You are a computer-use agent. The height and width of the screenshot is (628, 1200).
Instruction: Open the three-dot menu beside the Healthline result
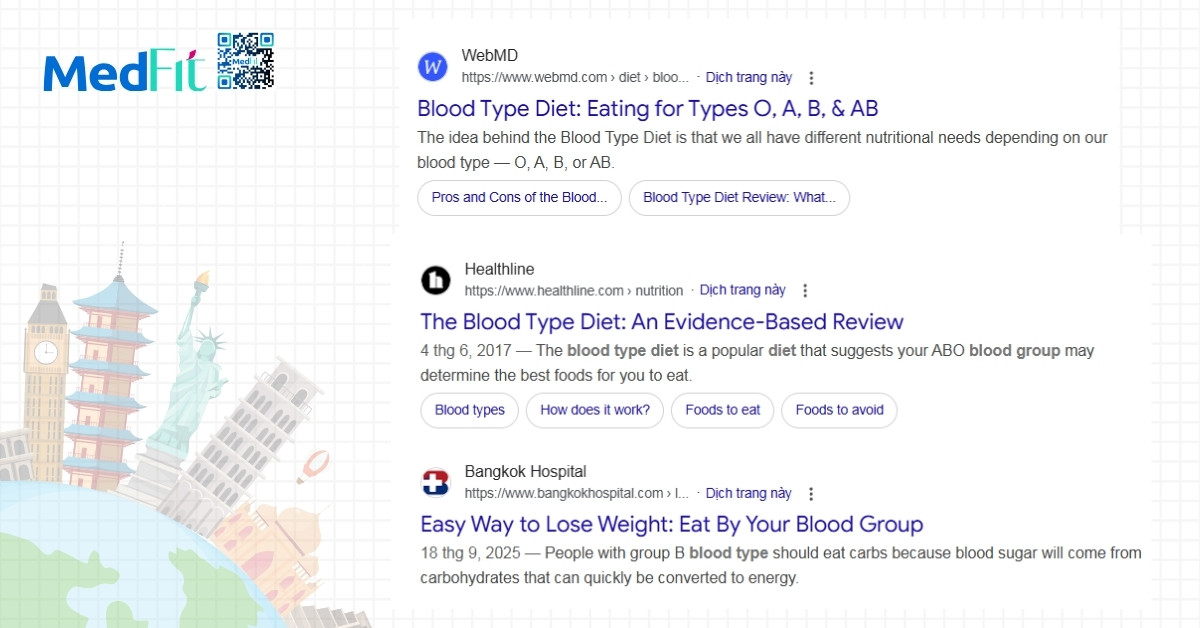tap(805, 291)
